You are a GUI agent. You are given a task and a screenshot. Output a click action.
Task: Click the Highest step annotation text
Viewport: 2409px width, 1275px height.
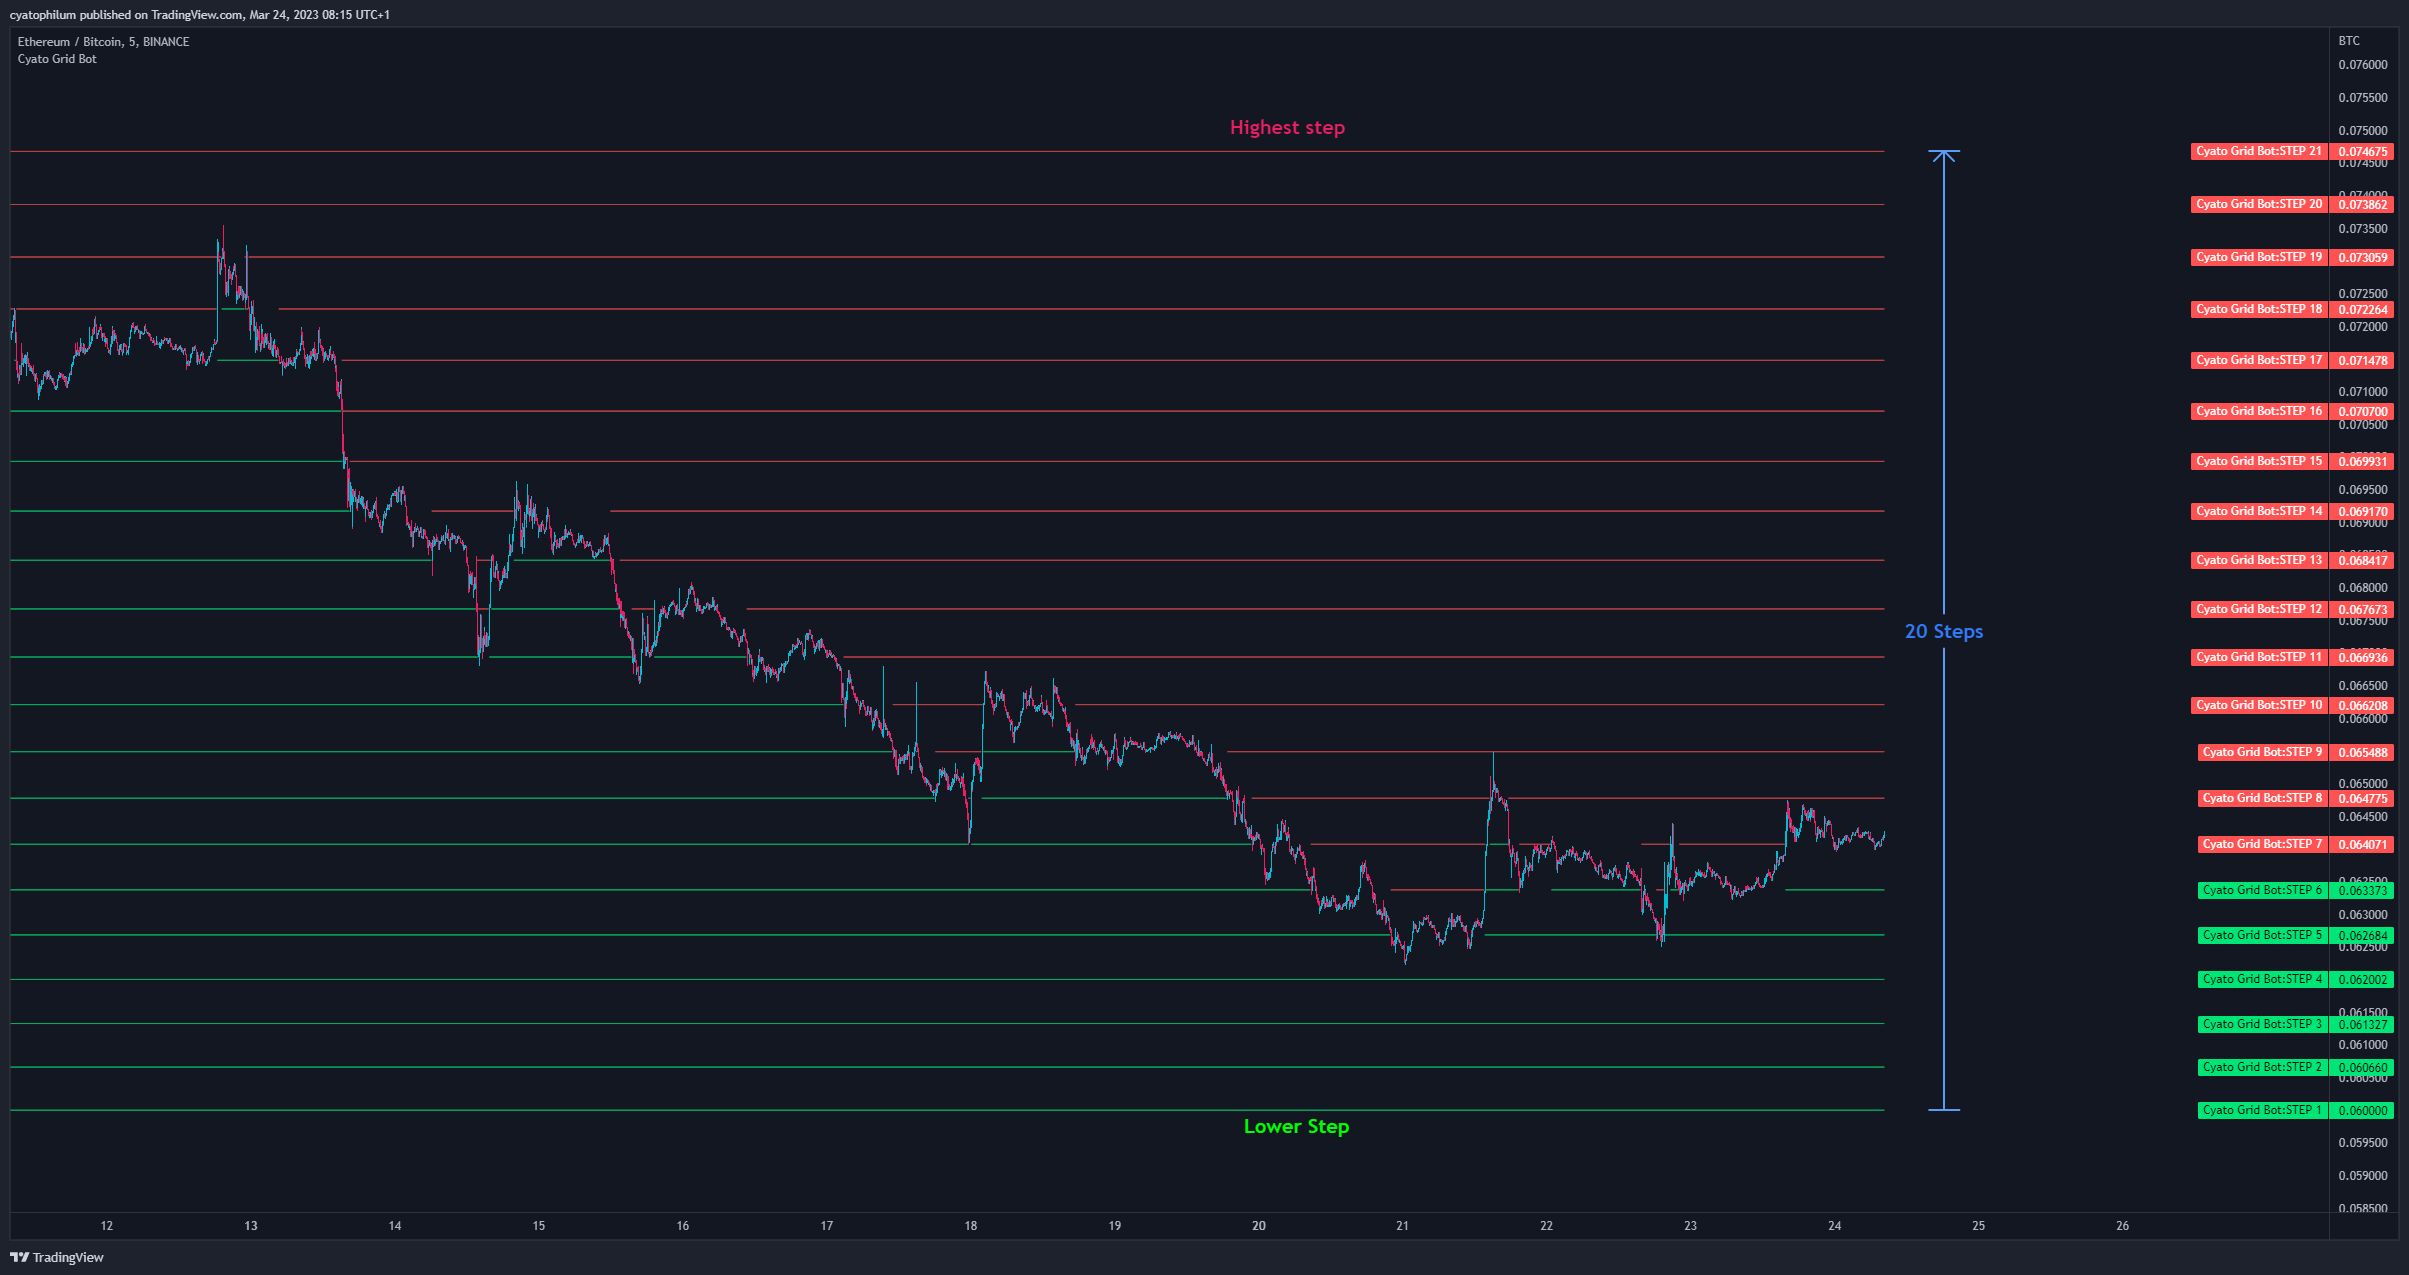pyautogui.click(x=1287, y=127)
